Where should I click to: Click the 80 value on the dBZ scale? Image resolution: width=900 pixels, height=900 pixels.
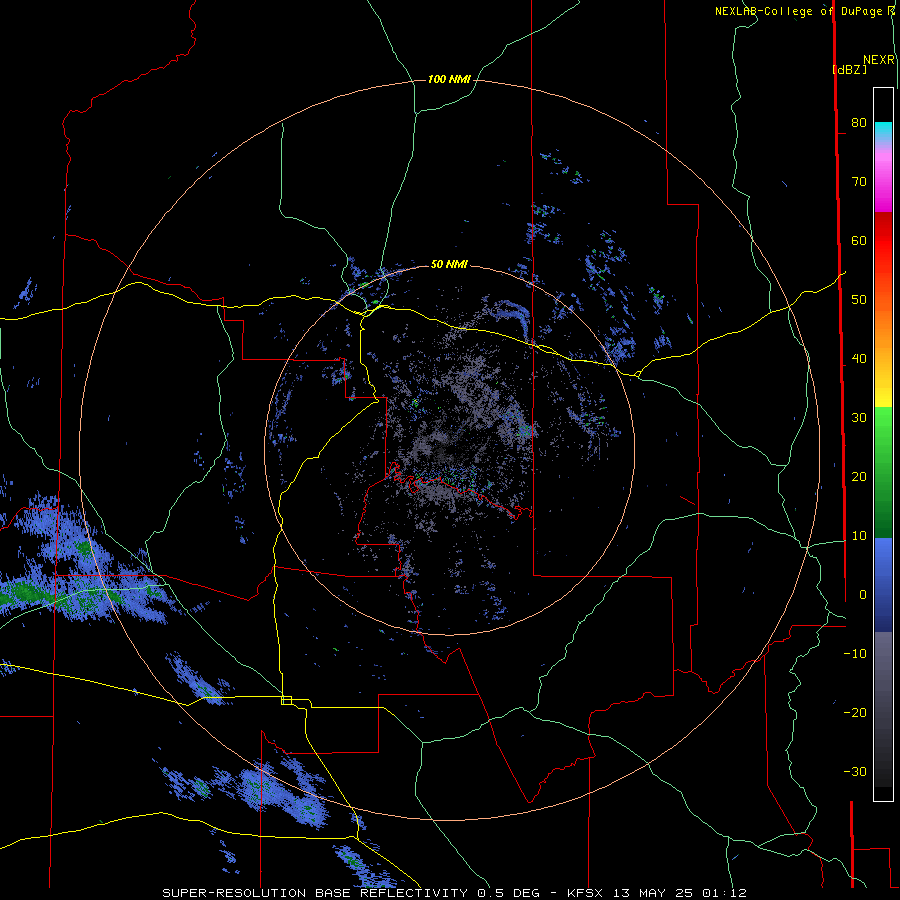click(859, 122)
